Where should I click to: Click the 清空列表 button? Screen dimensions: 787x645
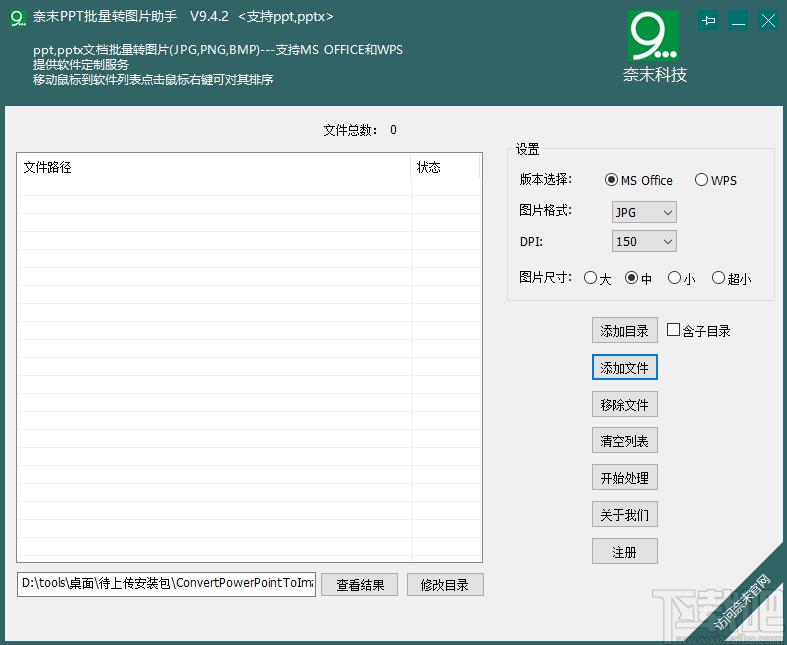point(624,441)
